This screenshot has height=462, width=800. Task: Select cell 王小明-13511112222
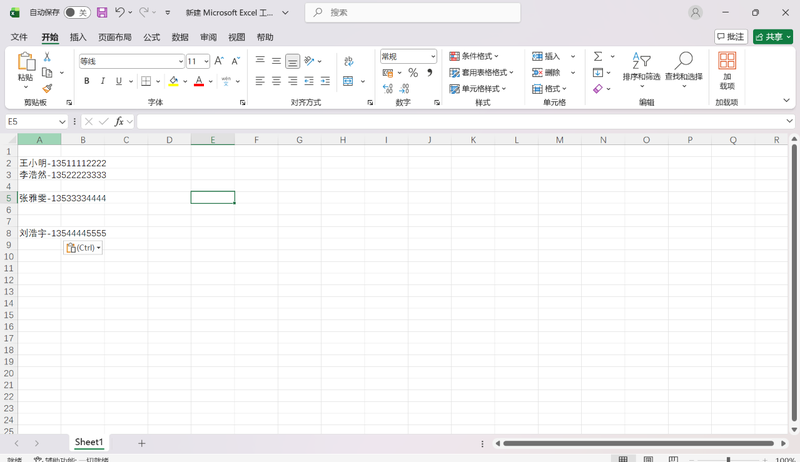point(39,163)
